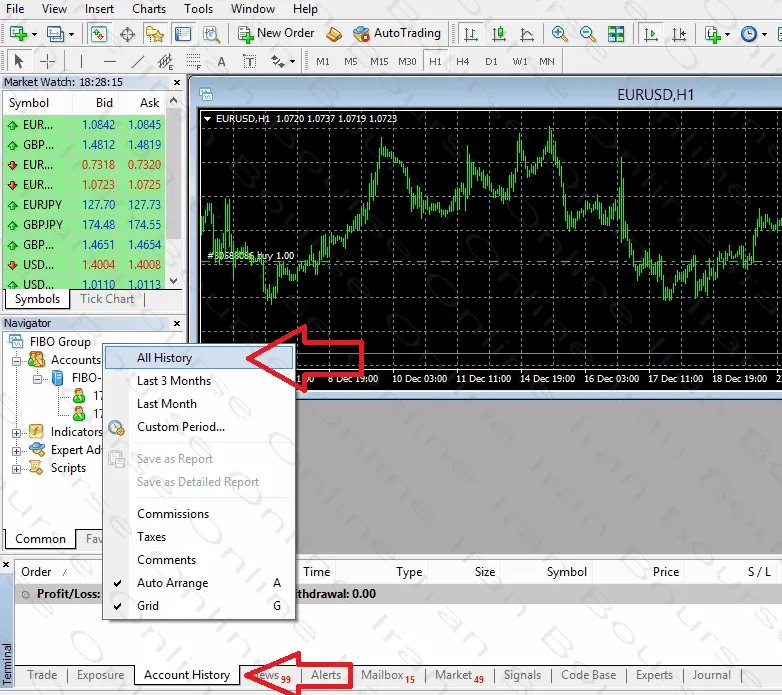Collapse the Accounts tree node
782x695 pixels.
tap(17, 360)
